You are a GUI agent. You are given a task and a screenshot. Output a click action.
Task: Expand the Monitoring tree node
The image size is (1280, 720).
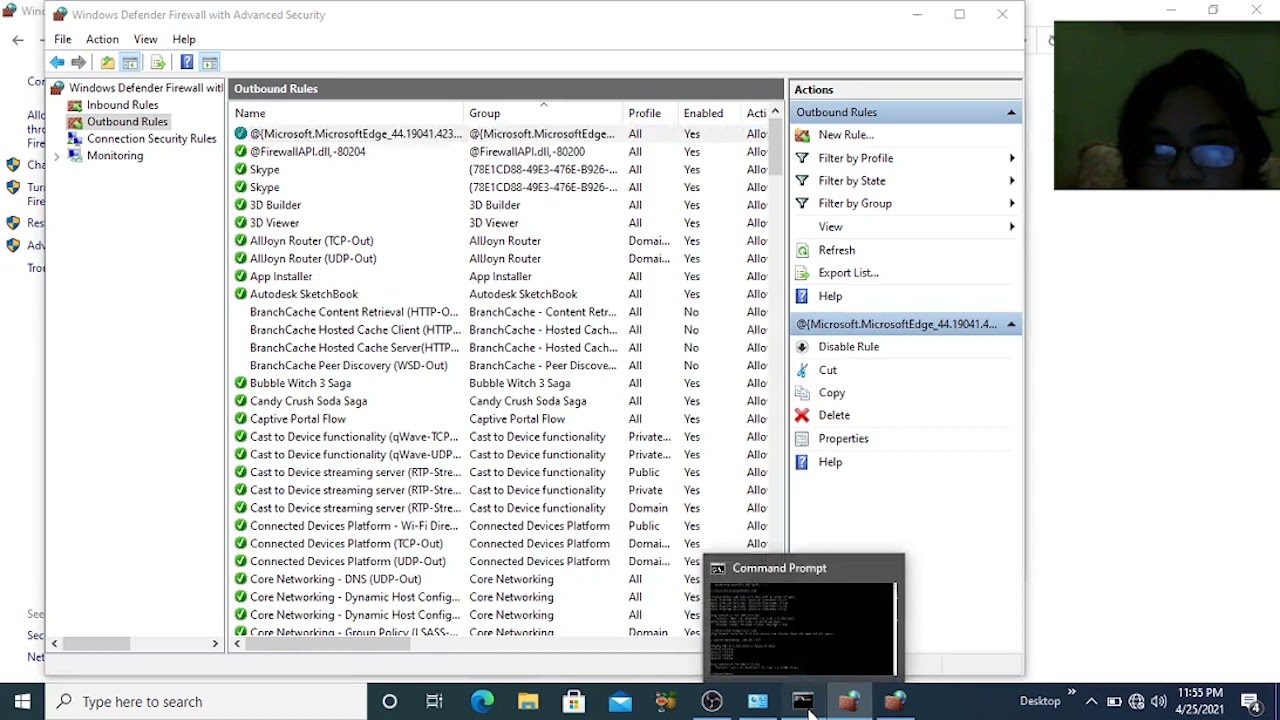tap(57, 156)
